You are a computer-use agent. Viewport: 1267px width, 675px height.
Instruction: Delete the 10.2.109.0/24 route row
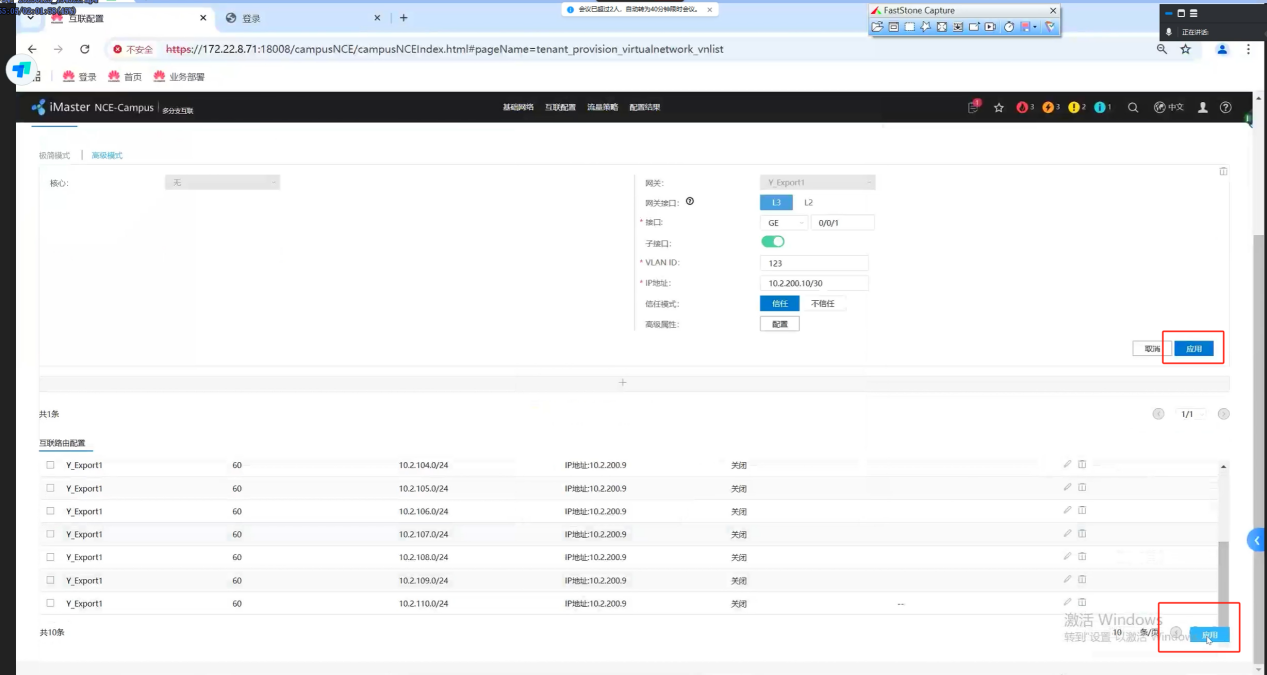pos(1081,579)
